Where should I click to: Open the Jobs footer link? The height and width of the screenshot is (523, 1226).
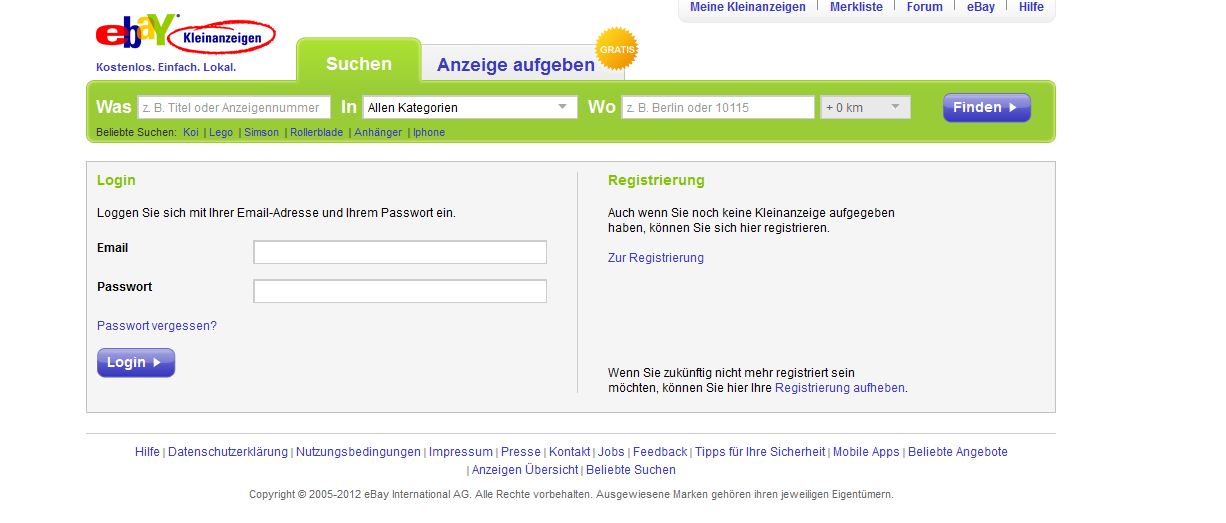tap(612, 452)
